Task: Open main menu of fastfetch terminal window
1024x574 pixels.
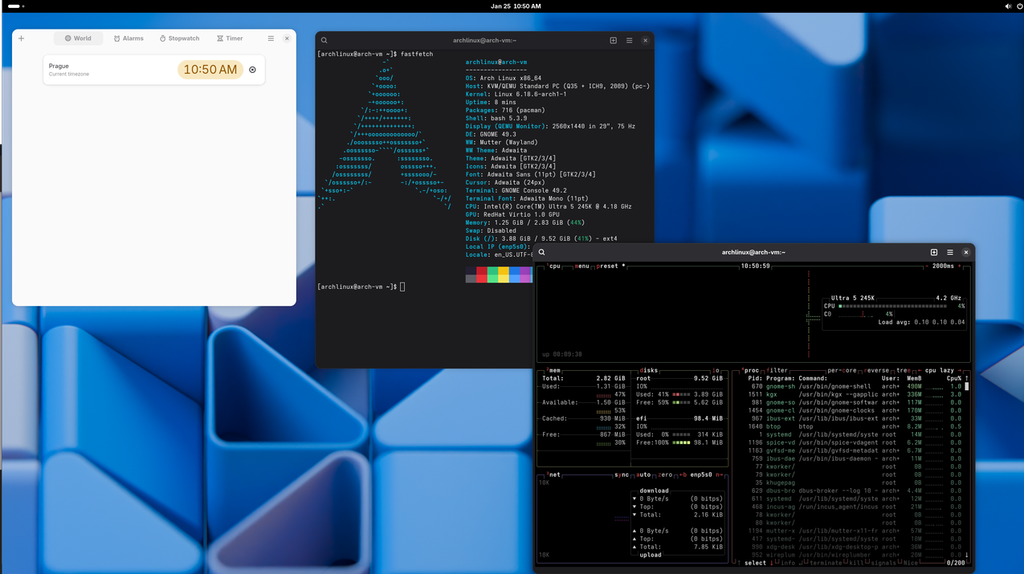Action: point(630,40)
